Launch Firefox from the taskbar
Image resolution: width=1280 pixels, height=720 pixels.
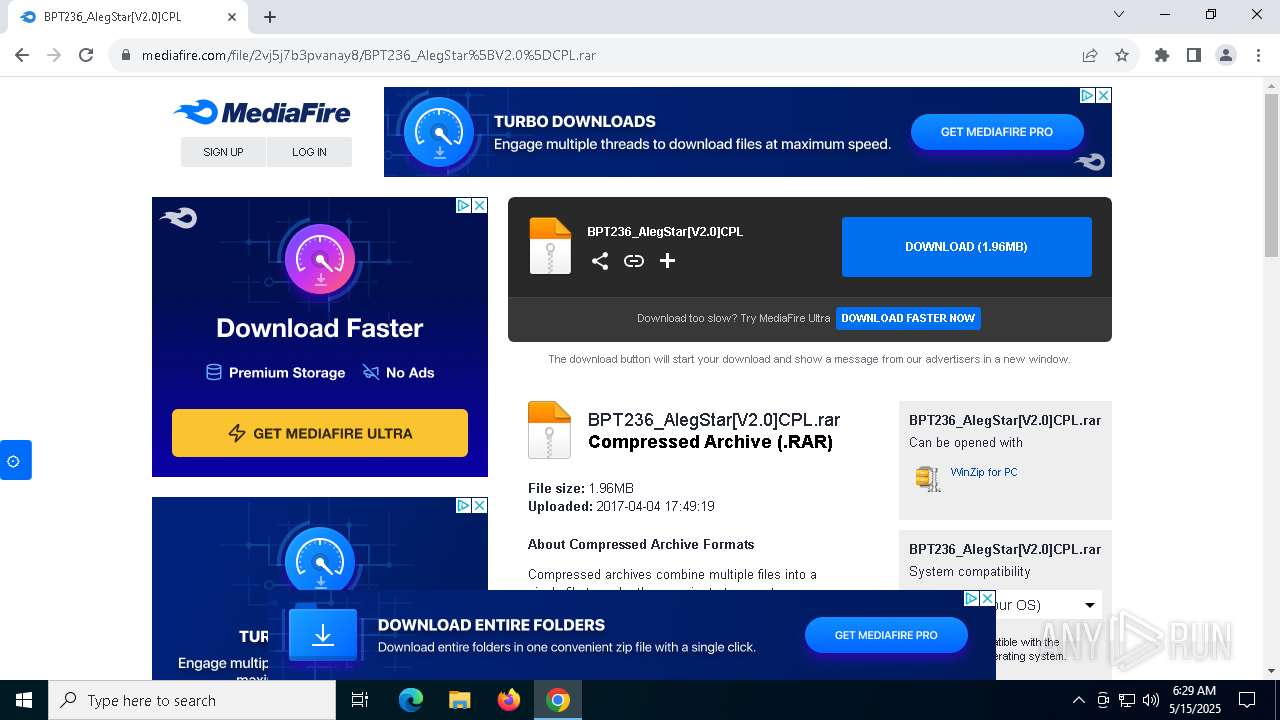point(509,700)
